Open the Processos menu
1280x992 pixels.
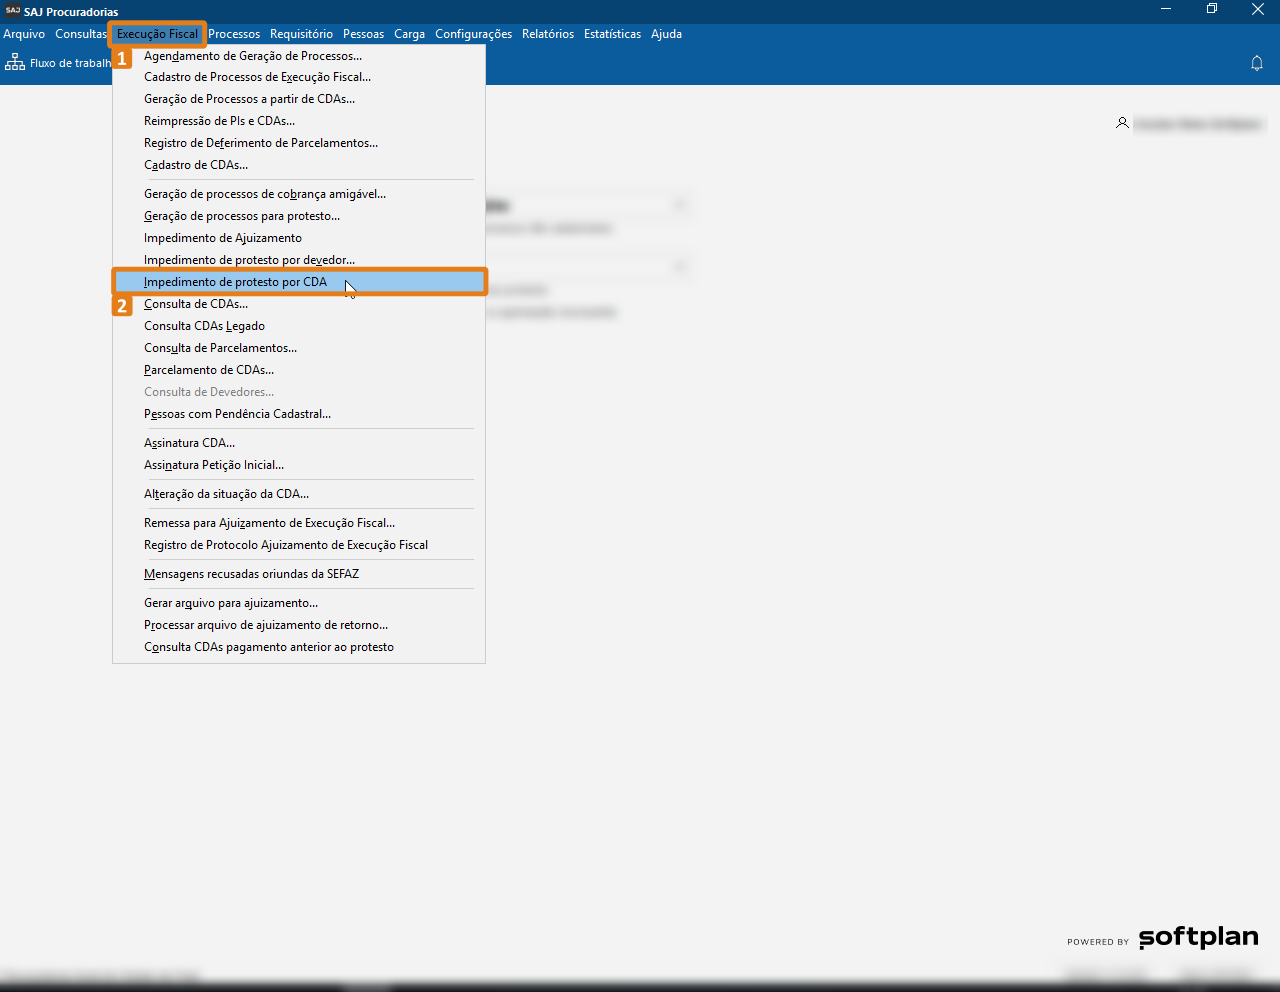coord(234,34)
